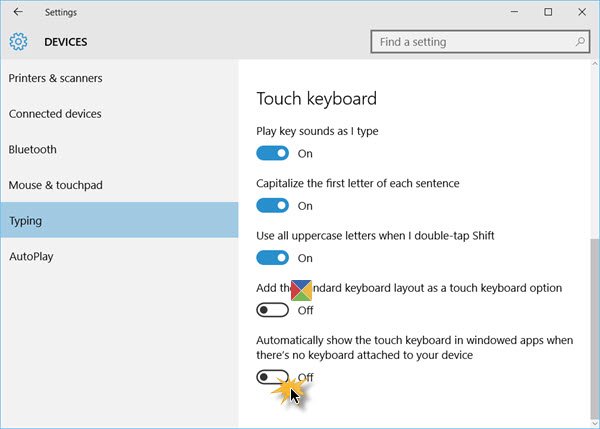600x429 pixels.
Task: Open Printers & scanners section
Action: 56,78
